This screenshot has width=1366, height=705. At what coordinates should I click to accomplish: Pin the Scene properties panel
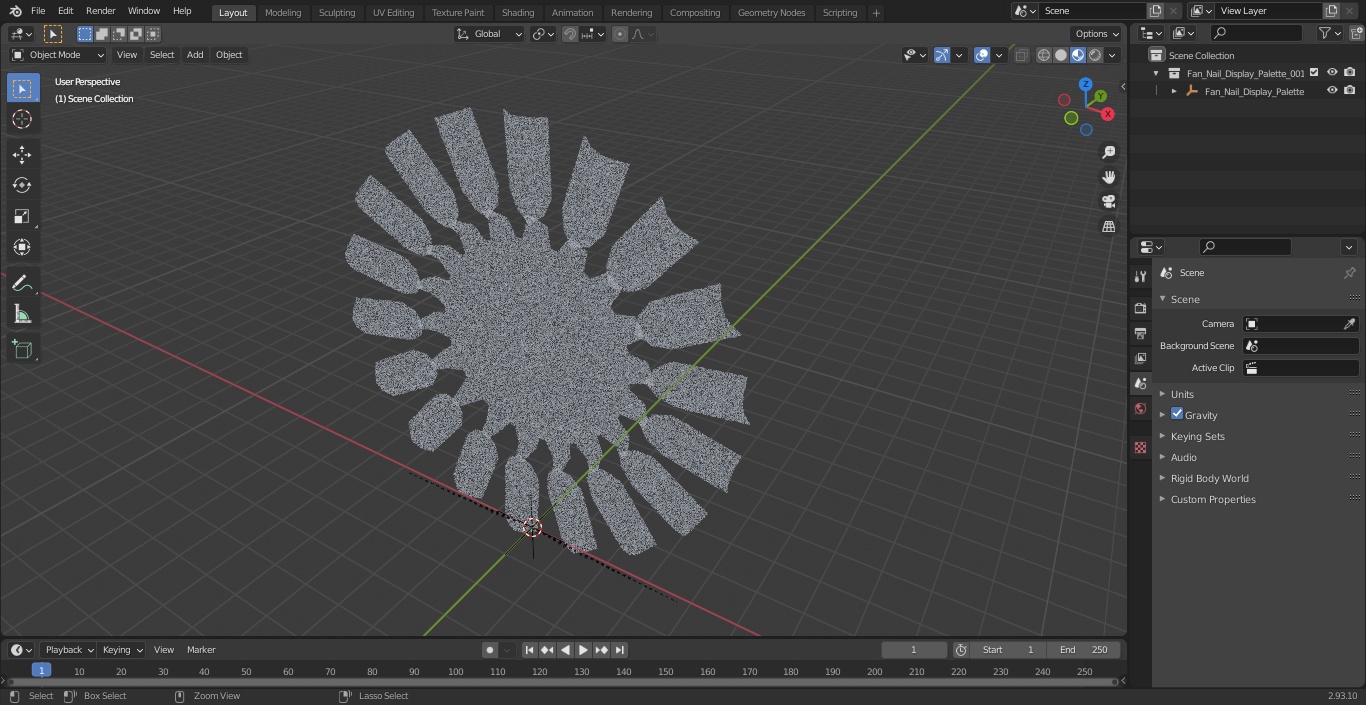click(1349, 273)
